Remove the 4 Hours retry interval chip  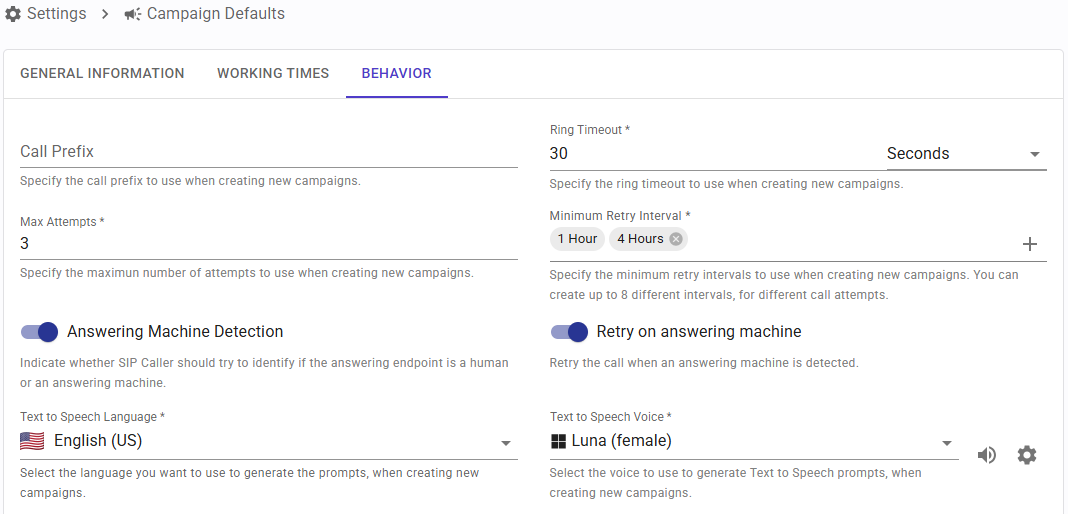tap(676, 239)
